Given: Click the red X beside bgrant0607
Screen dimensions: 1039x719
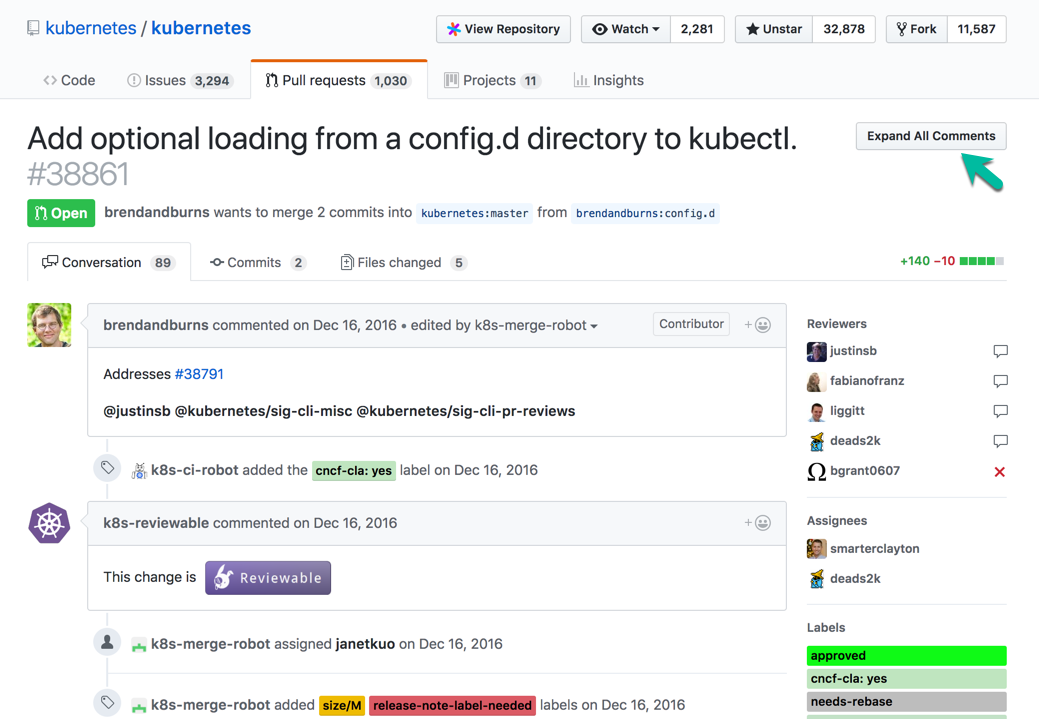Looking at the screenshot, I should (x=1000, y=472).
